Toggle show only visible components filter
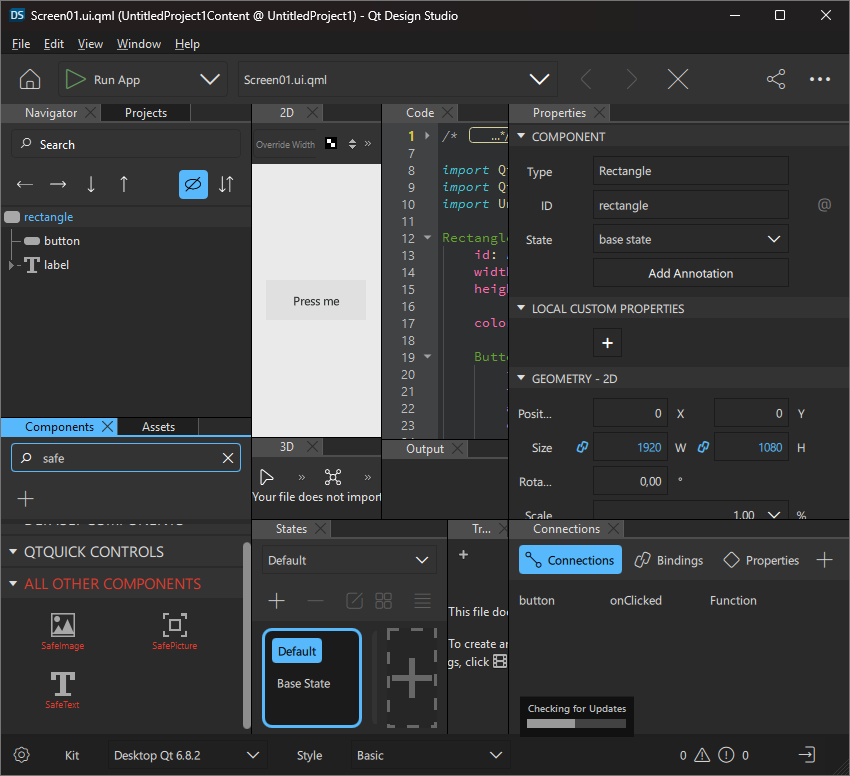The width and height of the screenshot is (850, 776). [193, 184]
